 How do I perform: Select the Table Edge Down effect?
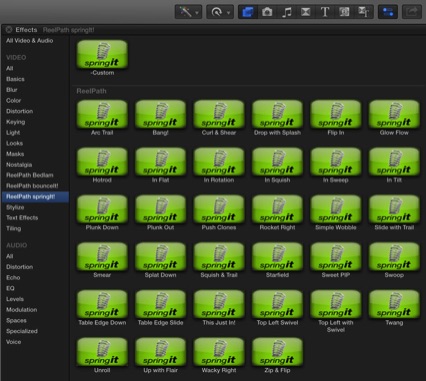coord(102,305)
